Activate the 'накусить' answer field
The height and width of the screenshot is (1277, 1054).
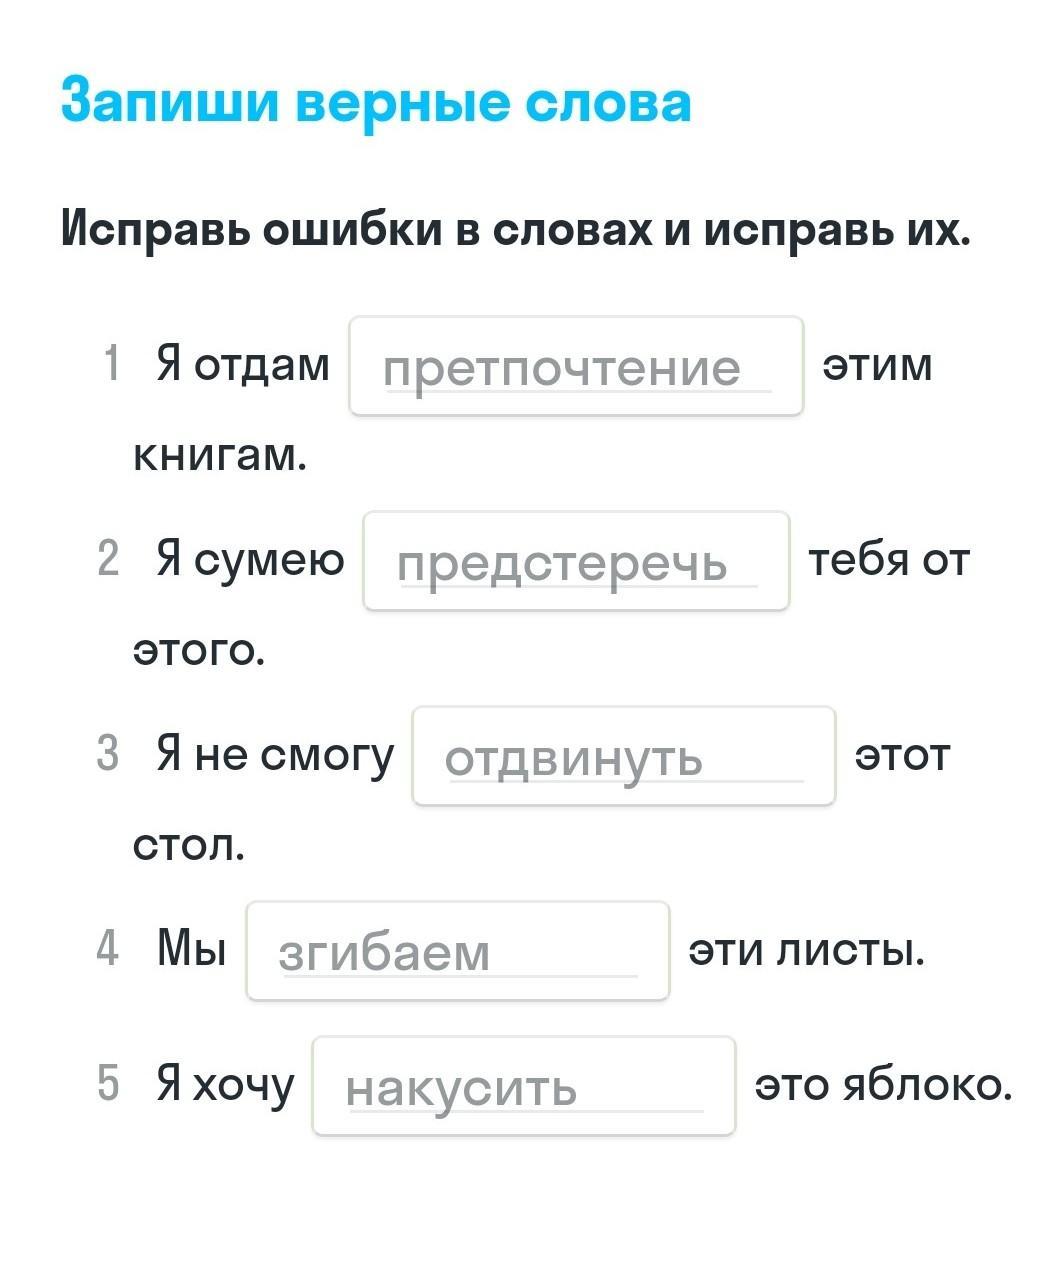coord(523,1086)
